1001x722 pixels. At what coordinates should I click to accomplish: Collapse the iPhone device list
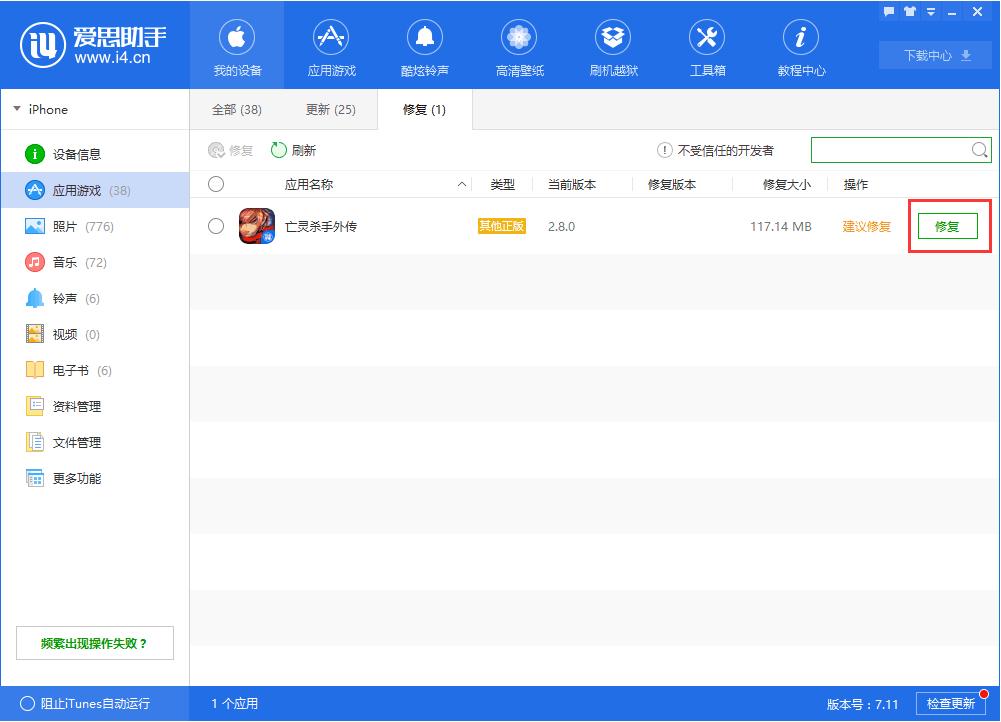click(x=16, y=109)
